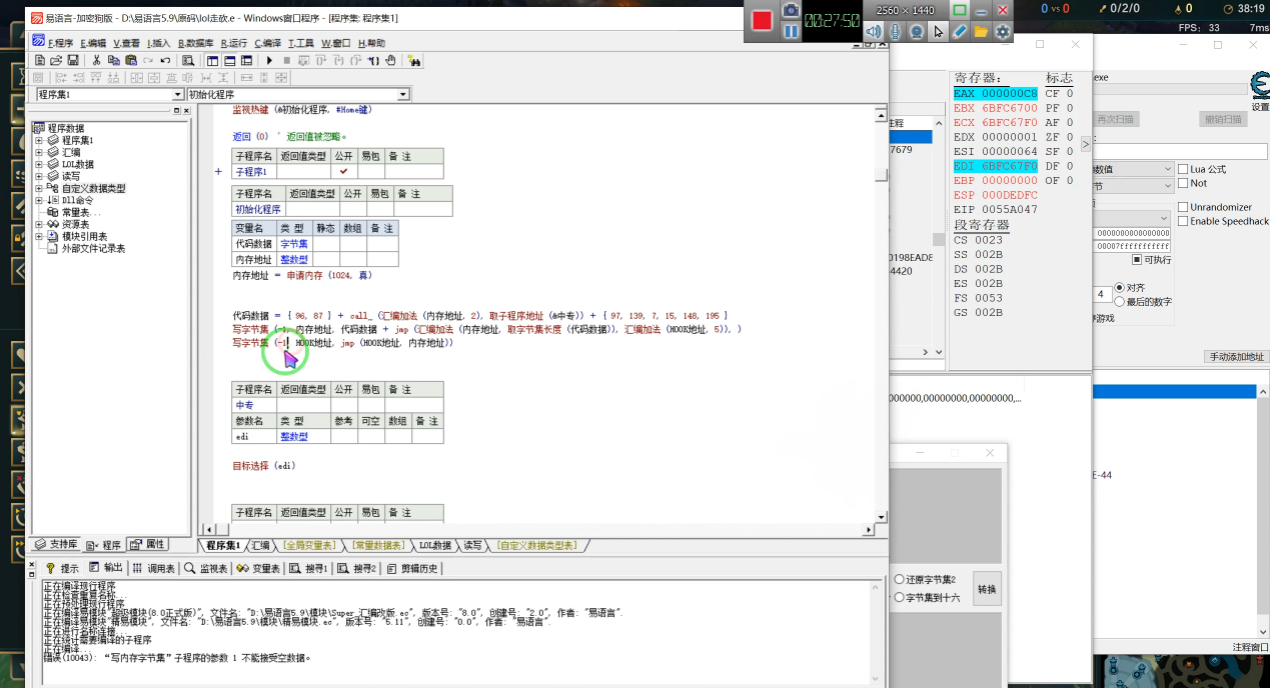Select the 还原字节集2 radio button
Screen dimensions: 1270x688
click(x=900, y=579)
